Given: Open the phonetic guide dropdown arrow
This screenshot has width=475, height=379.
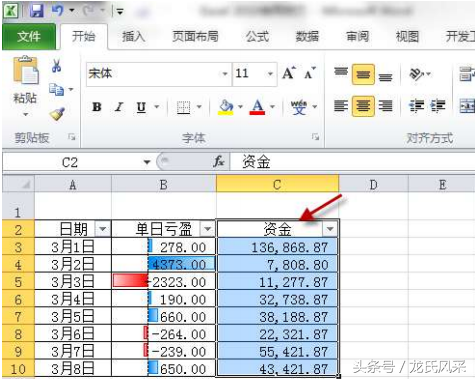Looking at the screenshot, I should tap(315, 107).
